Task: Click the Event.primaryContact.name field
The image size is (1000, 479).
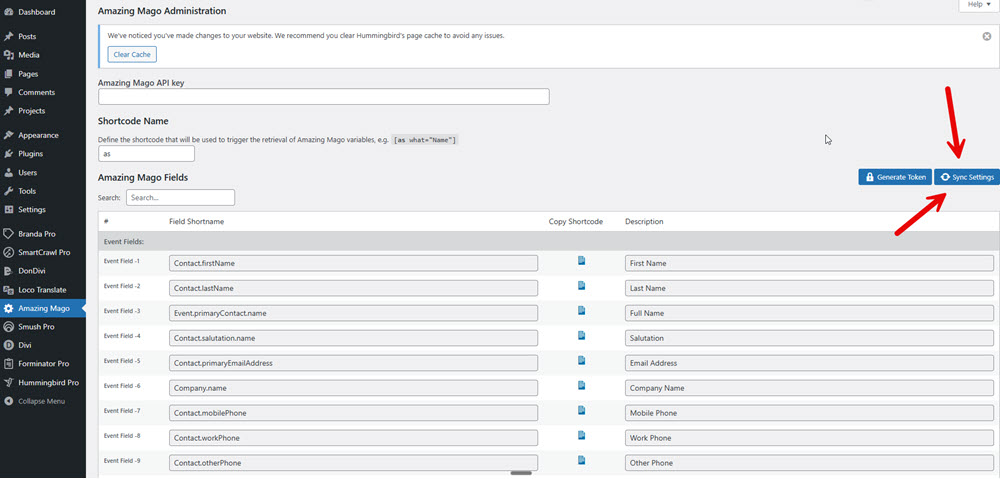Action: point(353,313)
